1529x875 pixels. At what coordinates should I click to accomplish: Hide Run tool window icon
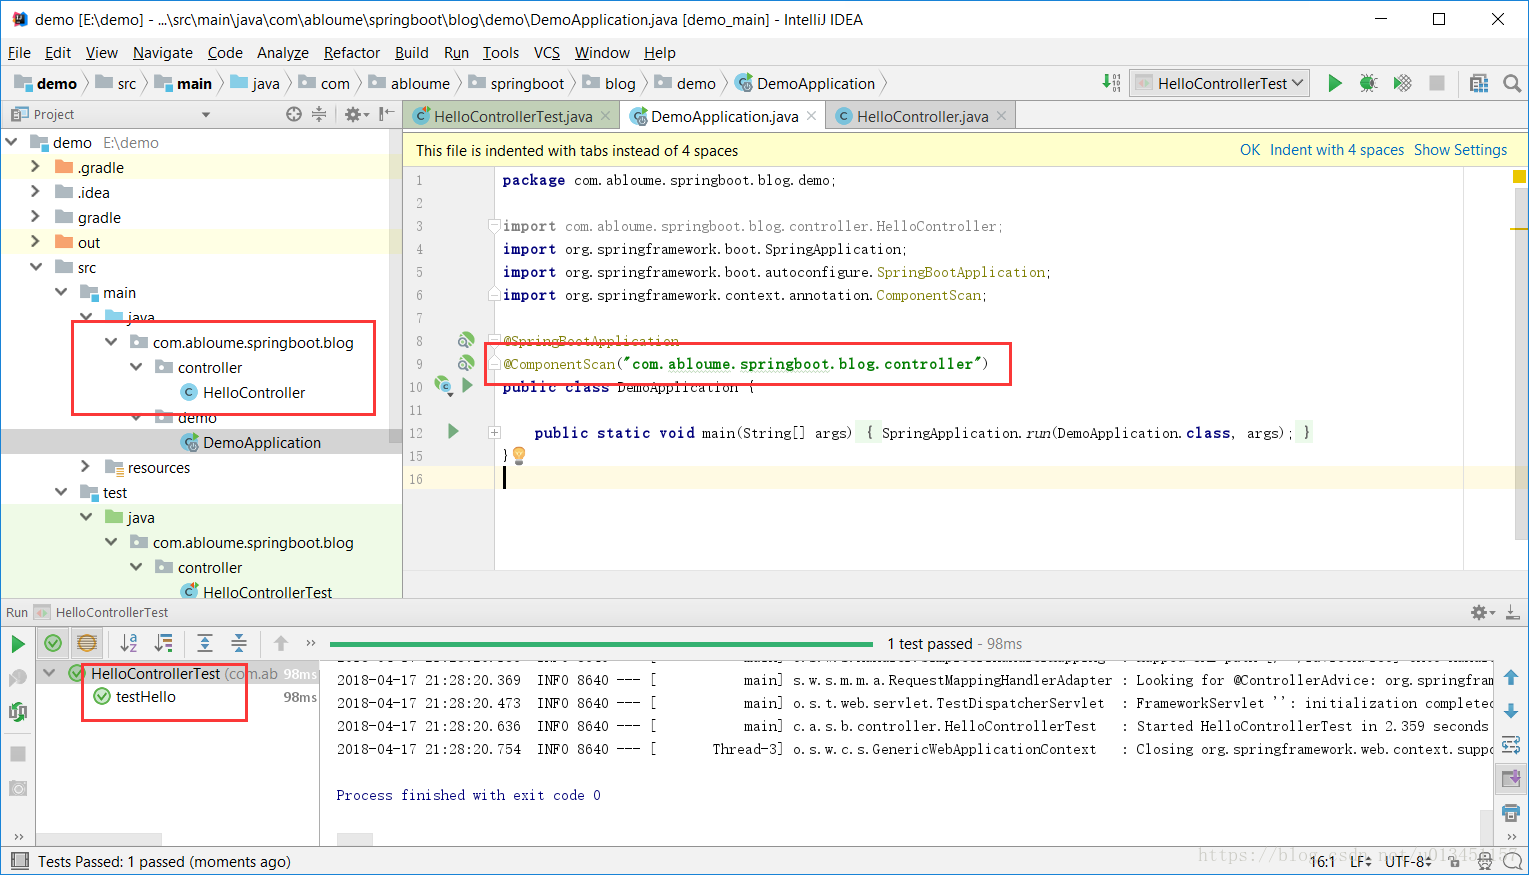coord(1513,612)
